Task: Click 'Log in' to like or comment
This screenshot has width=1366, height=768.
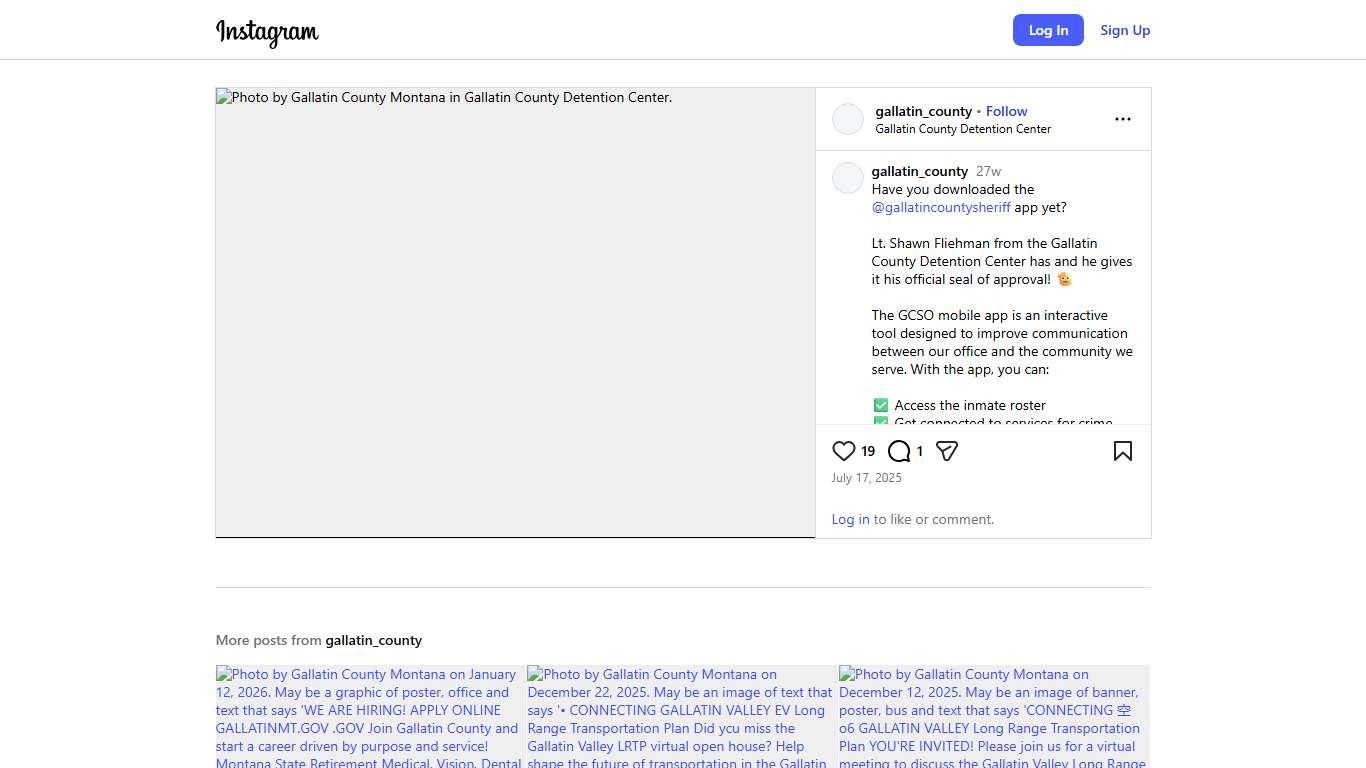Action: point(850,519)
